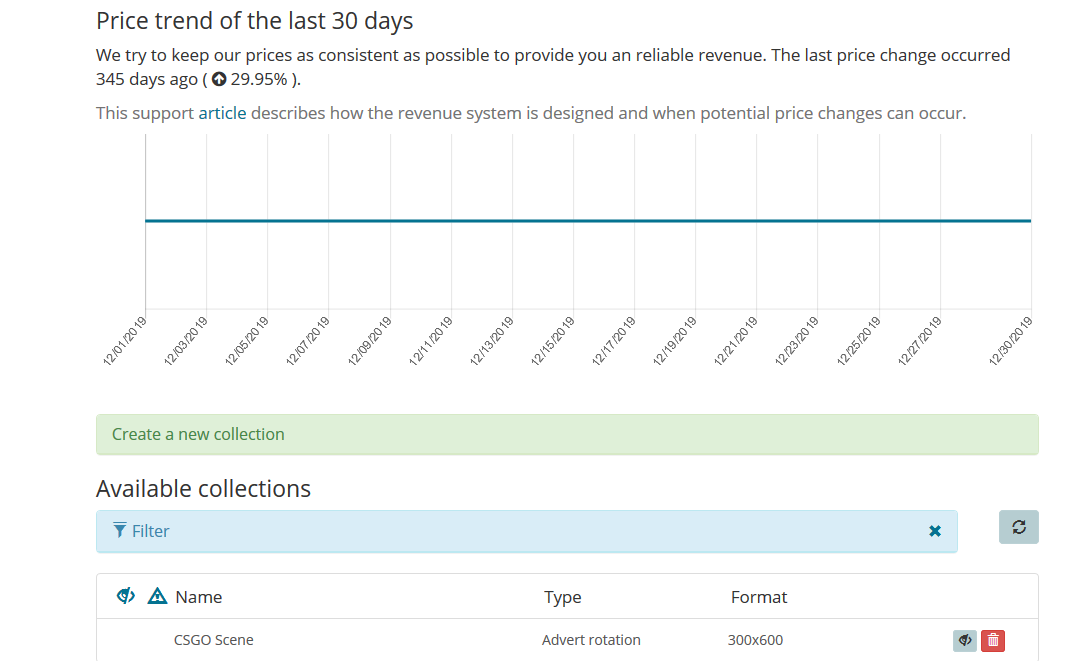Click the refresh collections button
The image size is (1084, 661).
1018,527
